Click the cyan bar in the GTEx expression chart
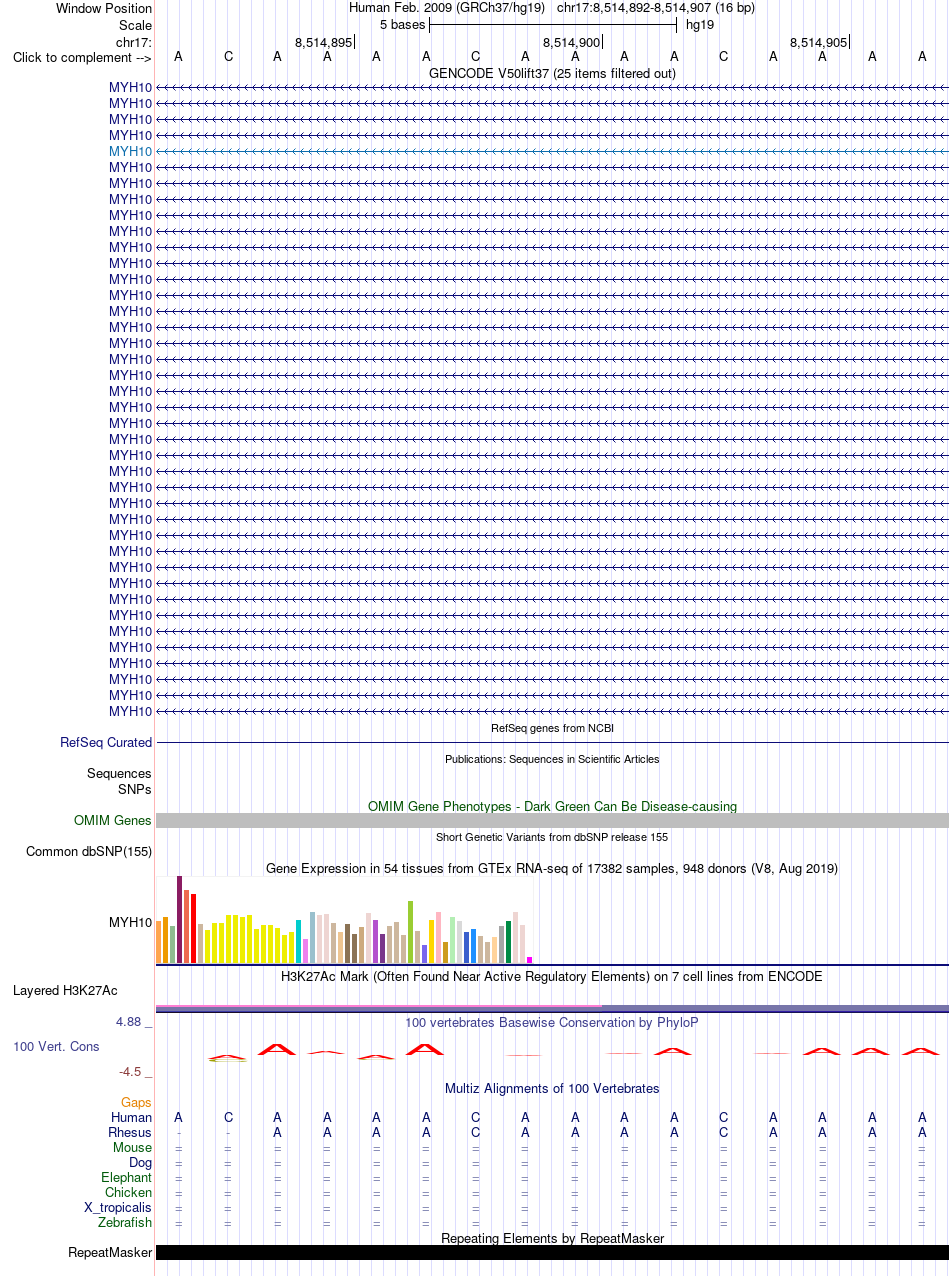The image size is (950, 1276). click(299, 942)
